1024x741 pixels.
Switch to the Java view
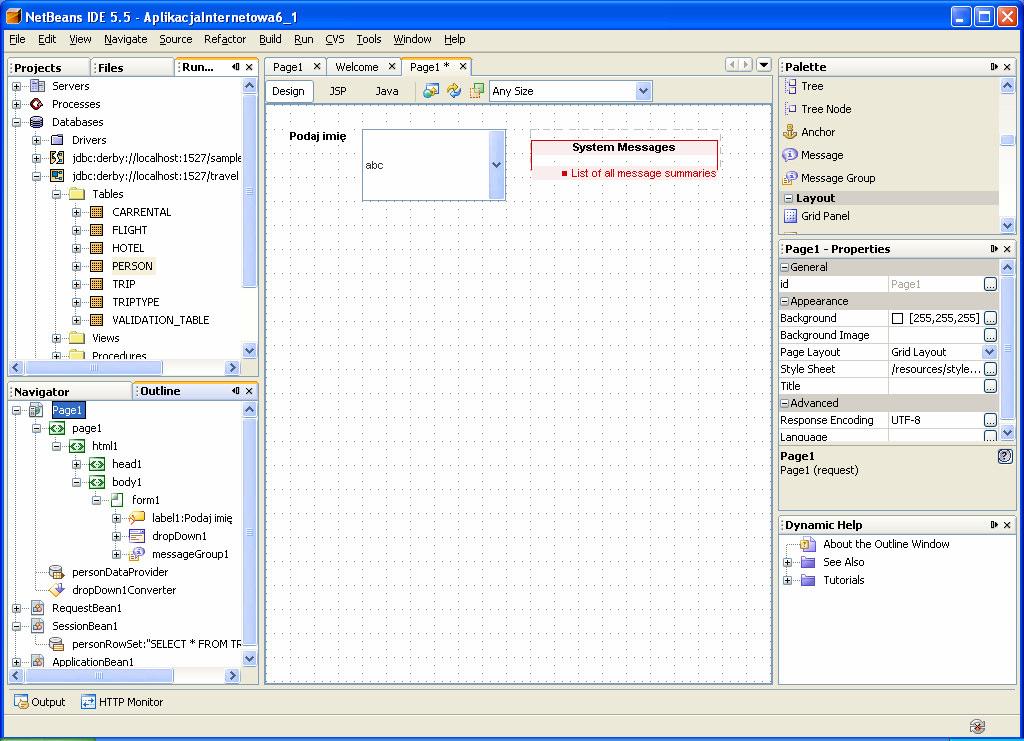pos(387,91)
